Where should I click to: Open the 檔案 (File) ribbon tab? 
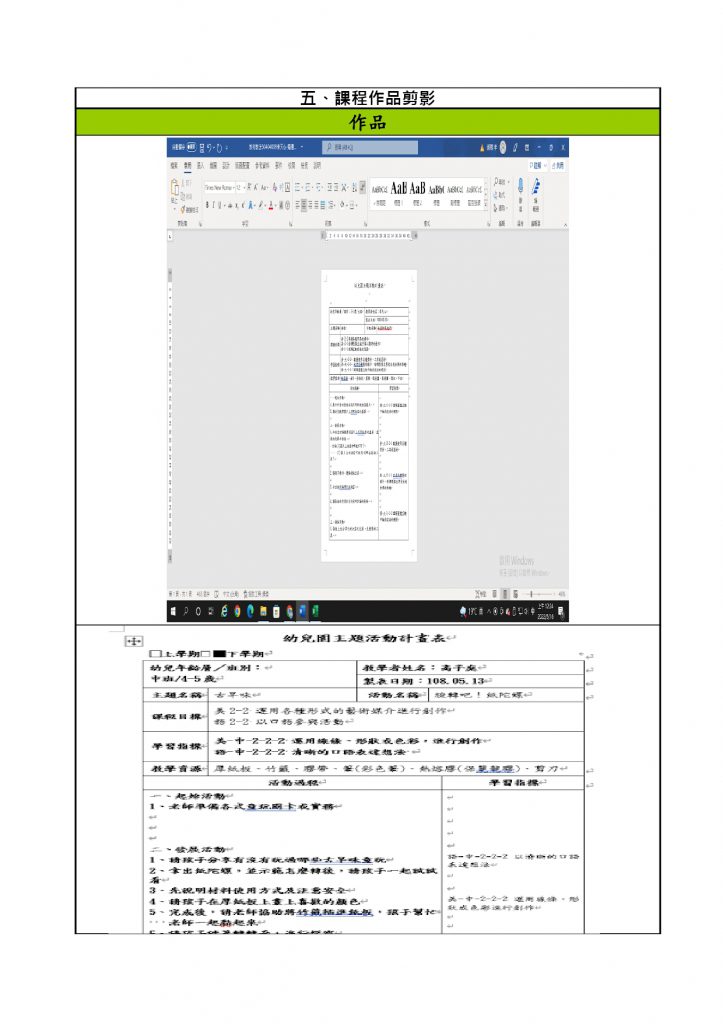[x=174, y=165]
